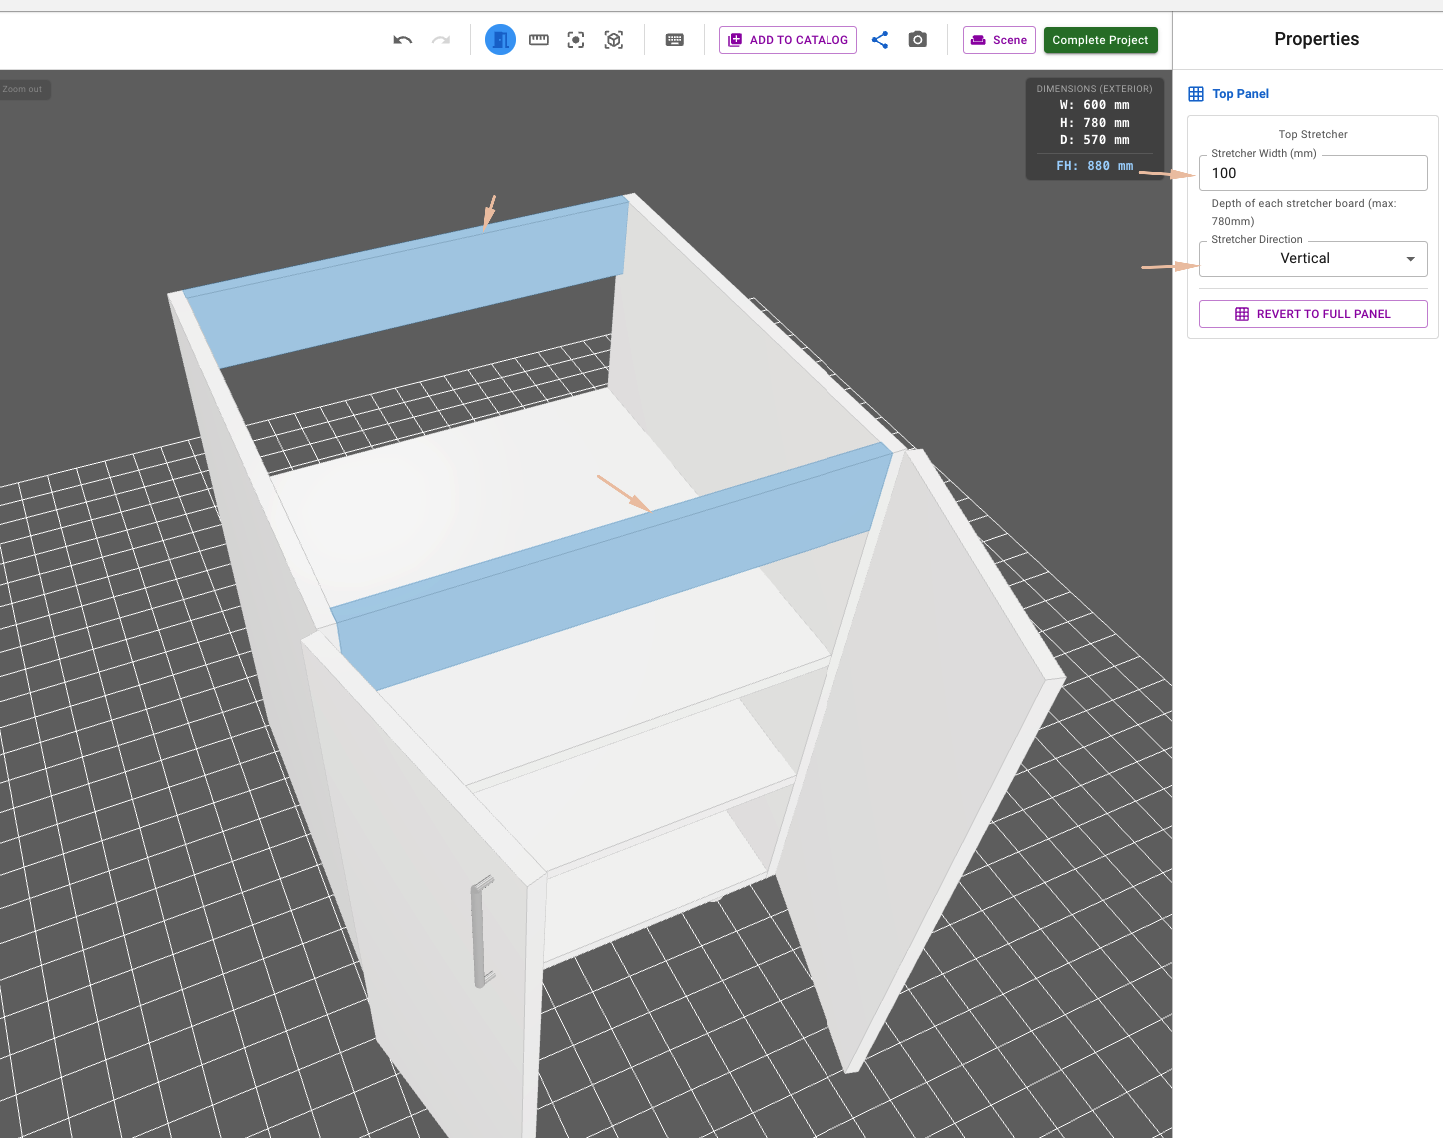Click the Properties panel heading
The height and width of the screenshot is (1138, 1443).
point(1316,39)
